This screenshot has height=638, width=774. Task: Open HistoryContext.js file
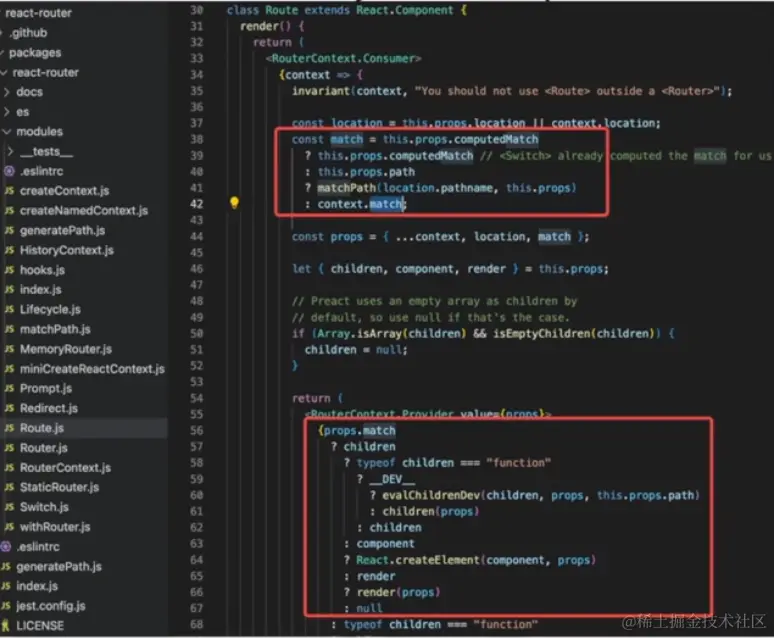coord(67,250)
